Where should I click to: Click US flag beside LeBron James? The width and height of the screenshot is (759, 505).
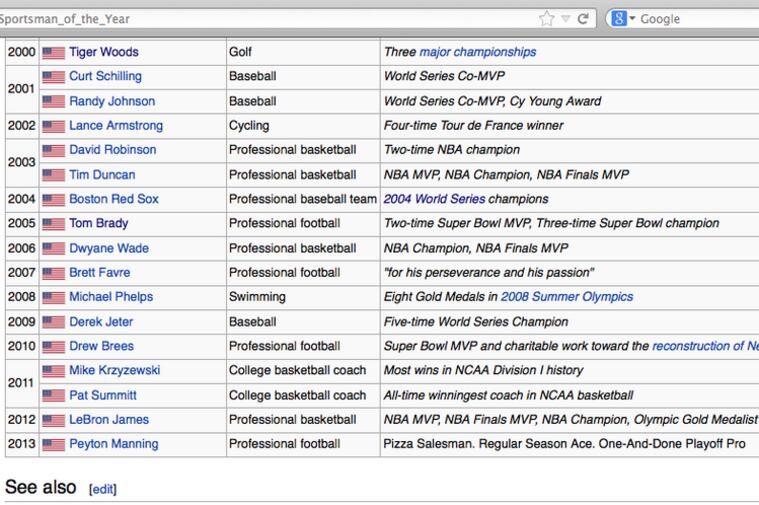click(53, 421)
